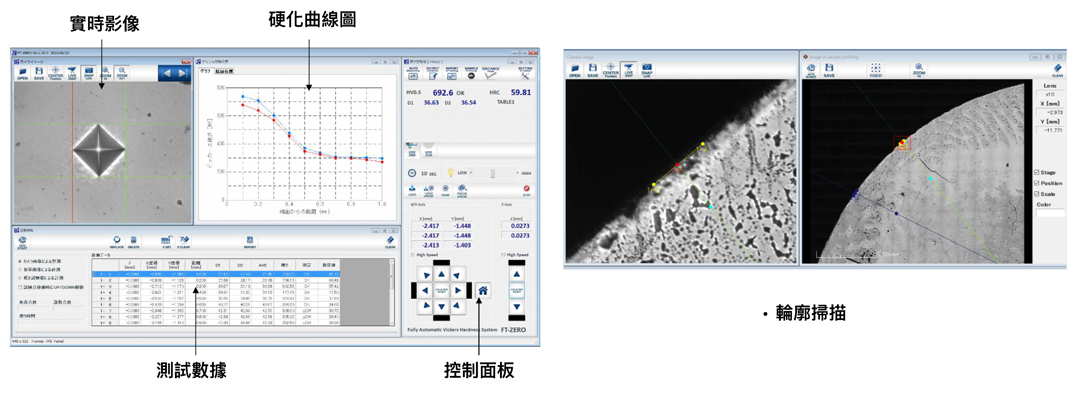
Task: Skip to the last image with arrow-bar button
Action: pyautogui.click(x=183, y=73)
